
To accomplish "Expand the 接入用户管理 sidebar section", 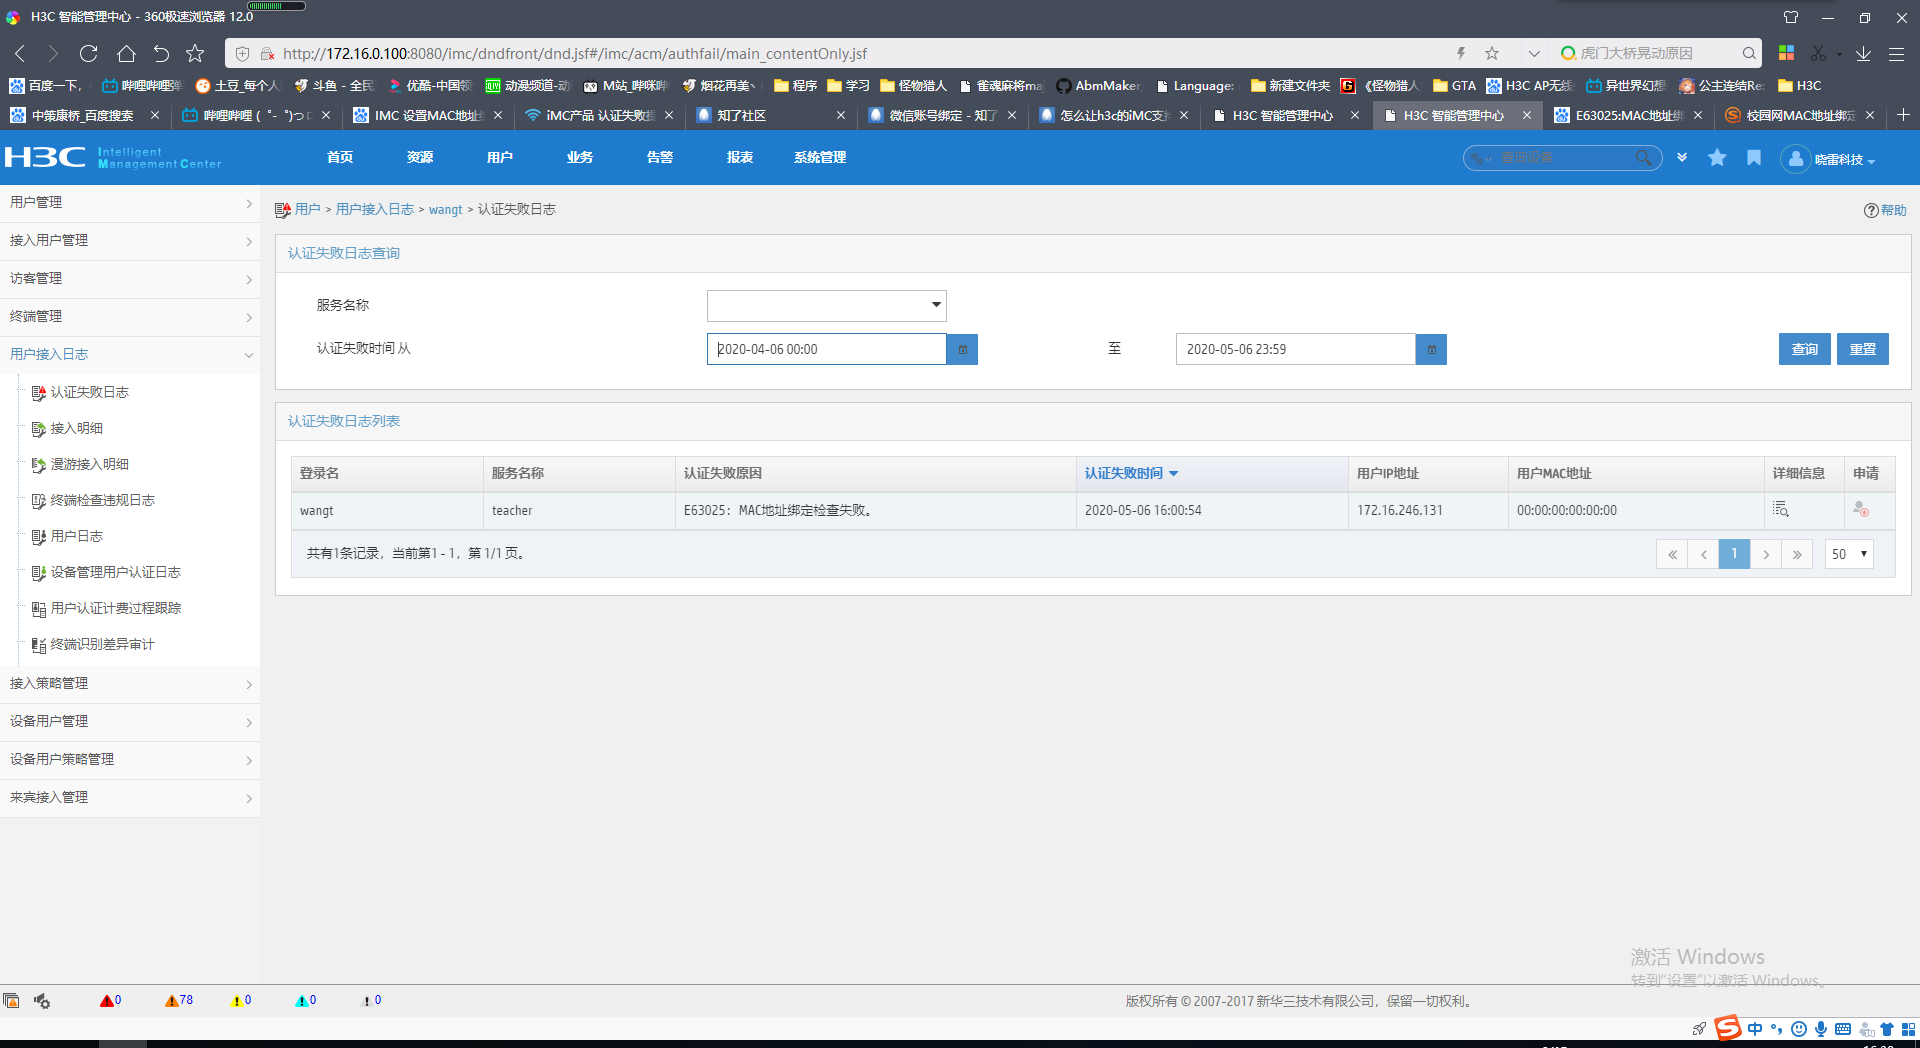I will (x=130, y=241).
